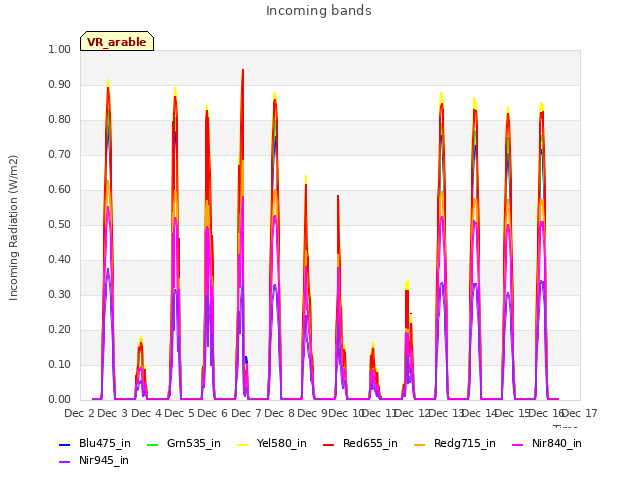Screen dimensions: 640x480
Task: Select the Yel580_in legend label
Action: coord(282,443)
